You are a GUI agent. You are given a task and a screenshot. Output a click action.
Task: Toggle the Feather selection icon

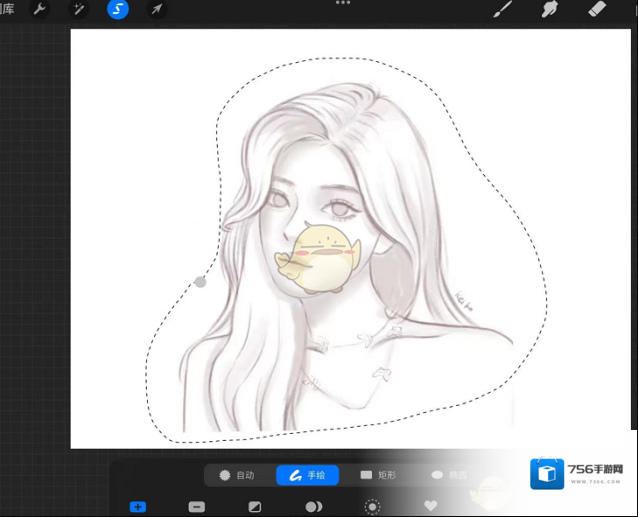coord(372,507)
